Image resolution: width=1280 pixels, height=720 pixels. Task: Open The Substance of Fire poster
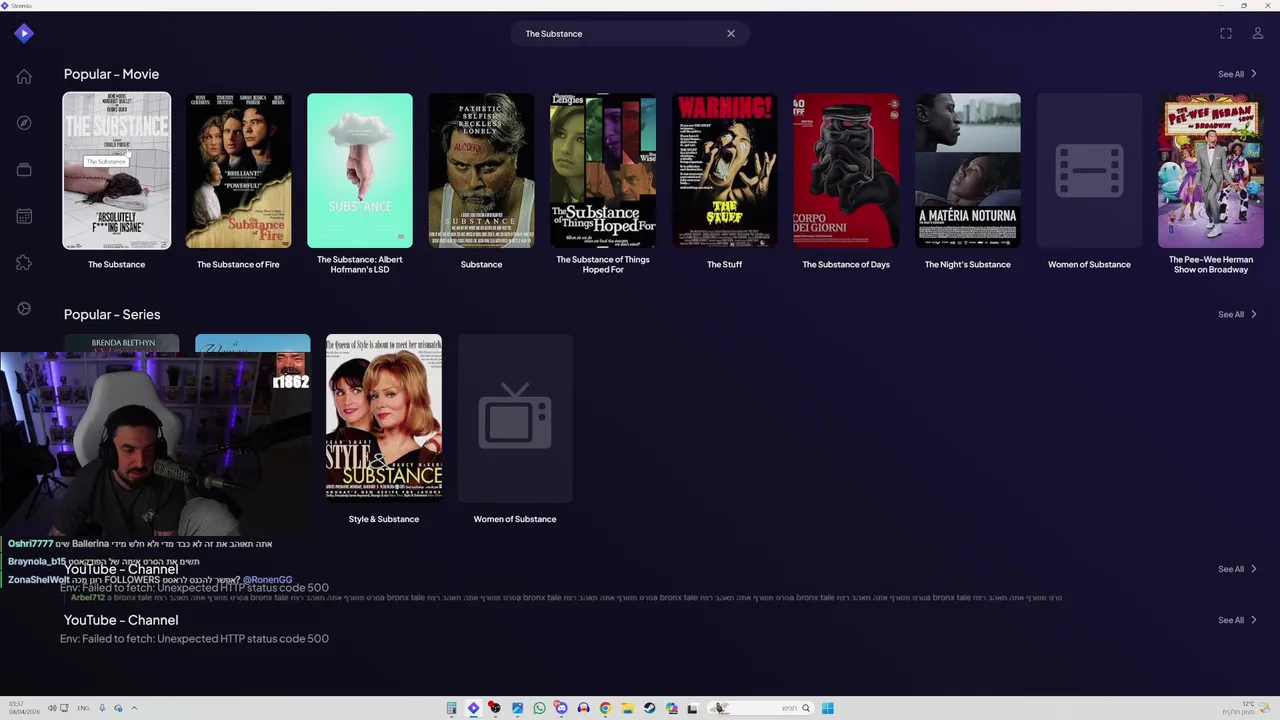tap(238, 171)
